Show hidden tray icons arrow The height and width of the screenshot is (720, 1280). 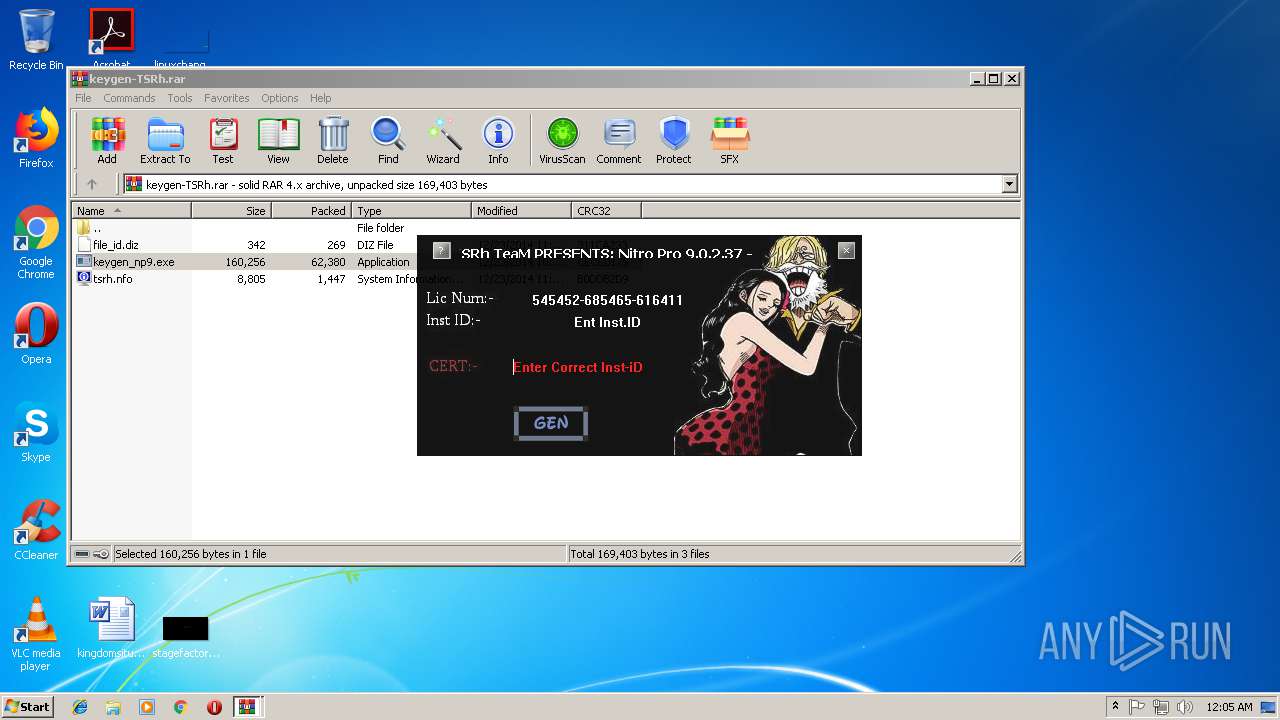[1115, 706]
